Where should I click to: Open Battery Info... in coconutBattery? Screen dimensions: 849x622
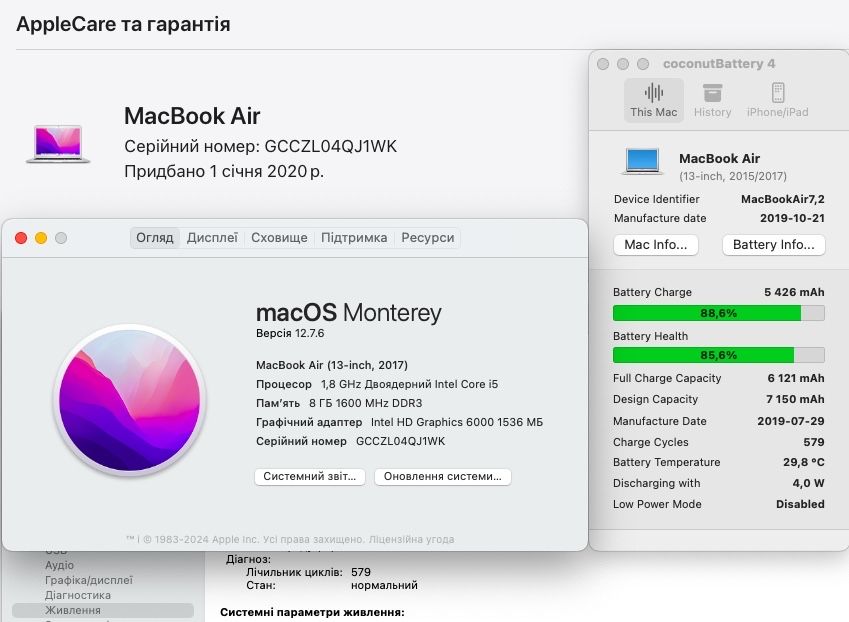(773, 245)
